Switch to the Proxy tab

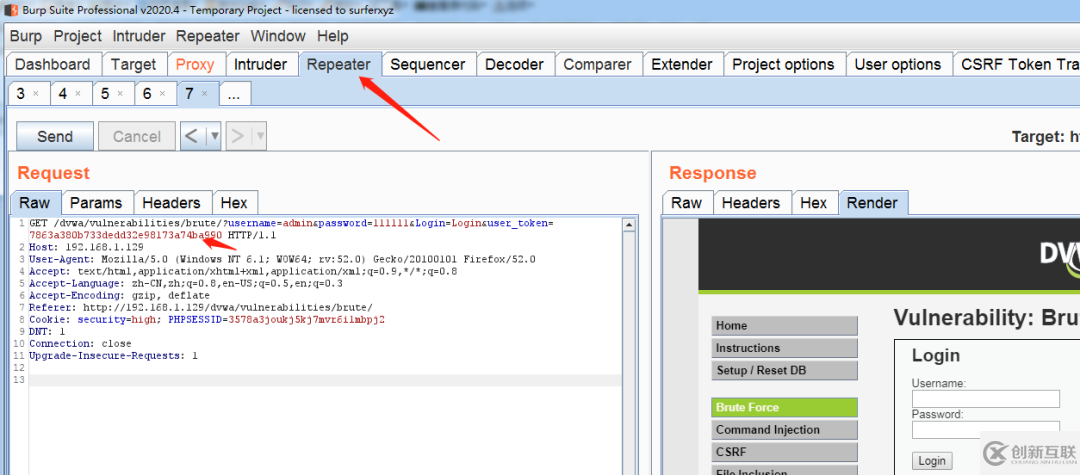pos(195,65)
